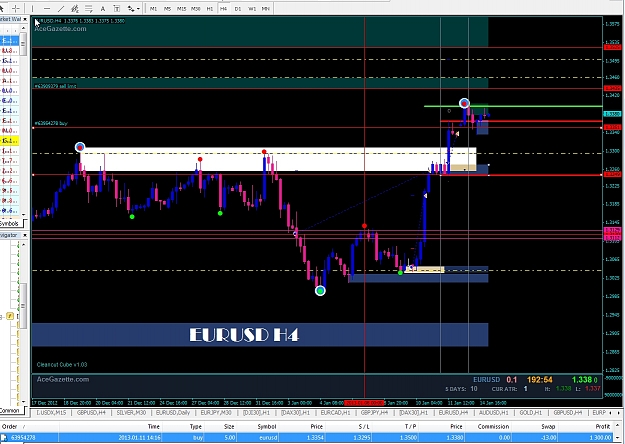This screenshot has height=444, width=625.
Task: Select the equidistant channel tool
Action: click(75, 8)
